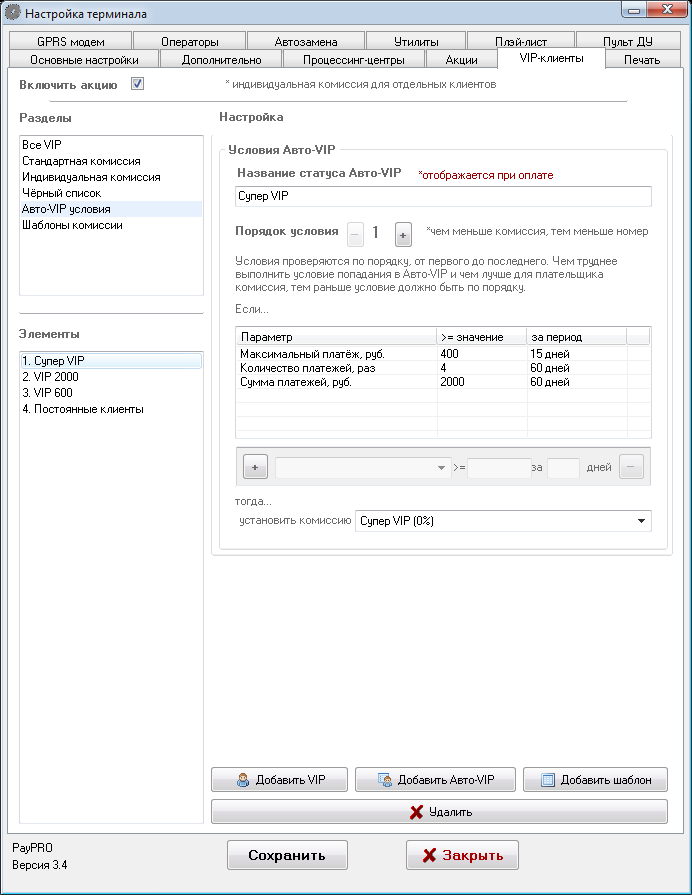Viewport: 692px width, 895px height.
Task: Switch to the GPRS модем tab
Action: tap(71, 42)
